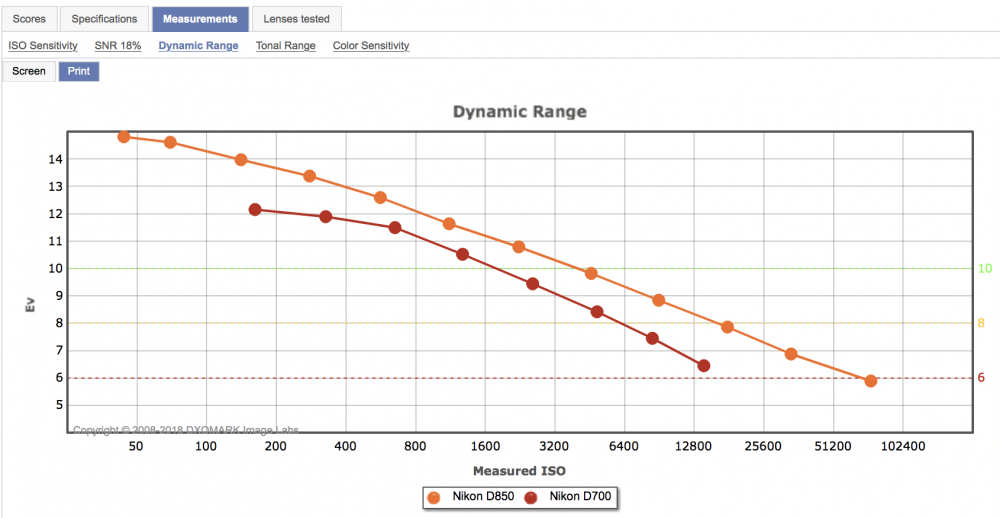
Task: Click the Dynamic Range chart title
Action: (520, 112)
